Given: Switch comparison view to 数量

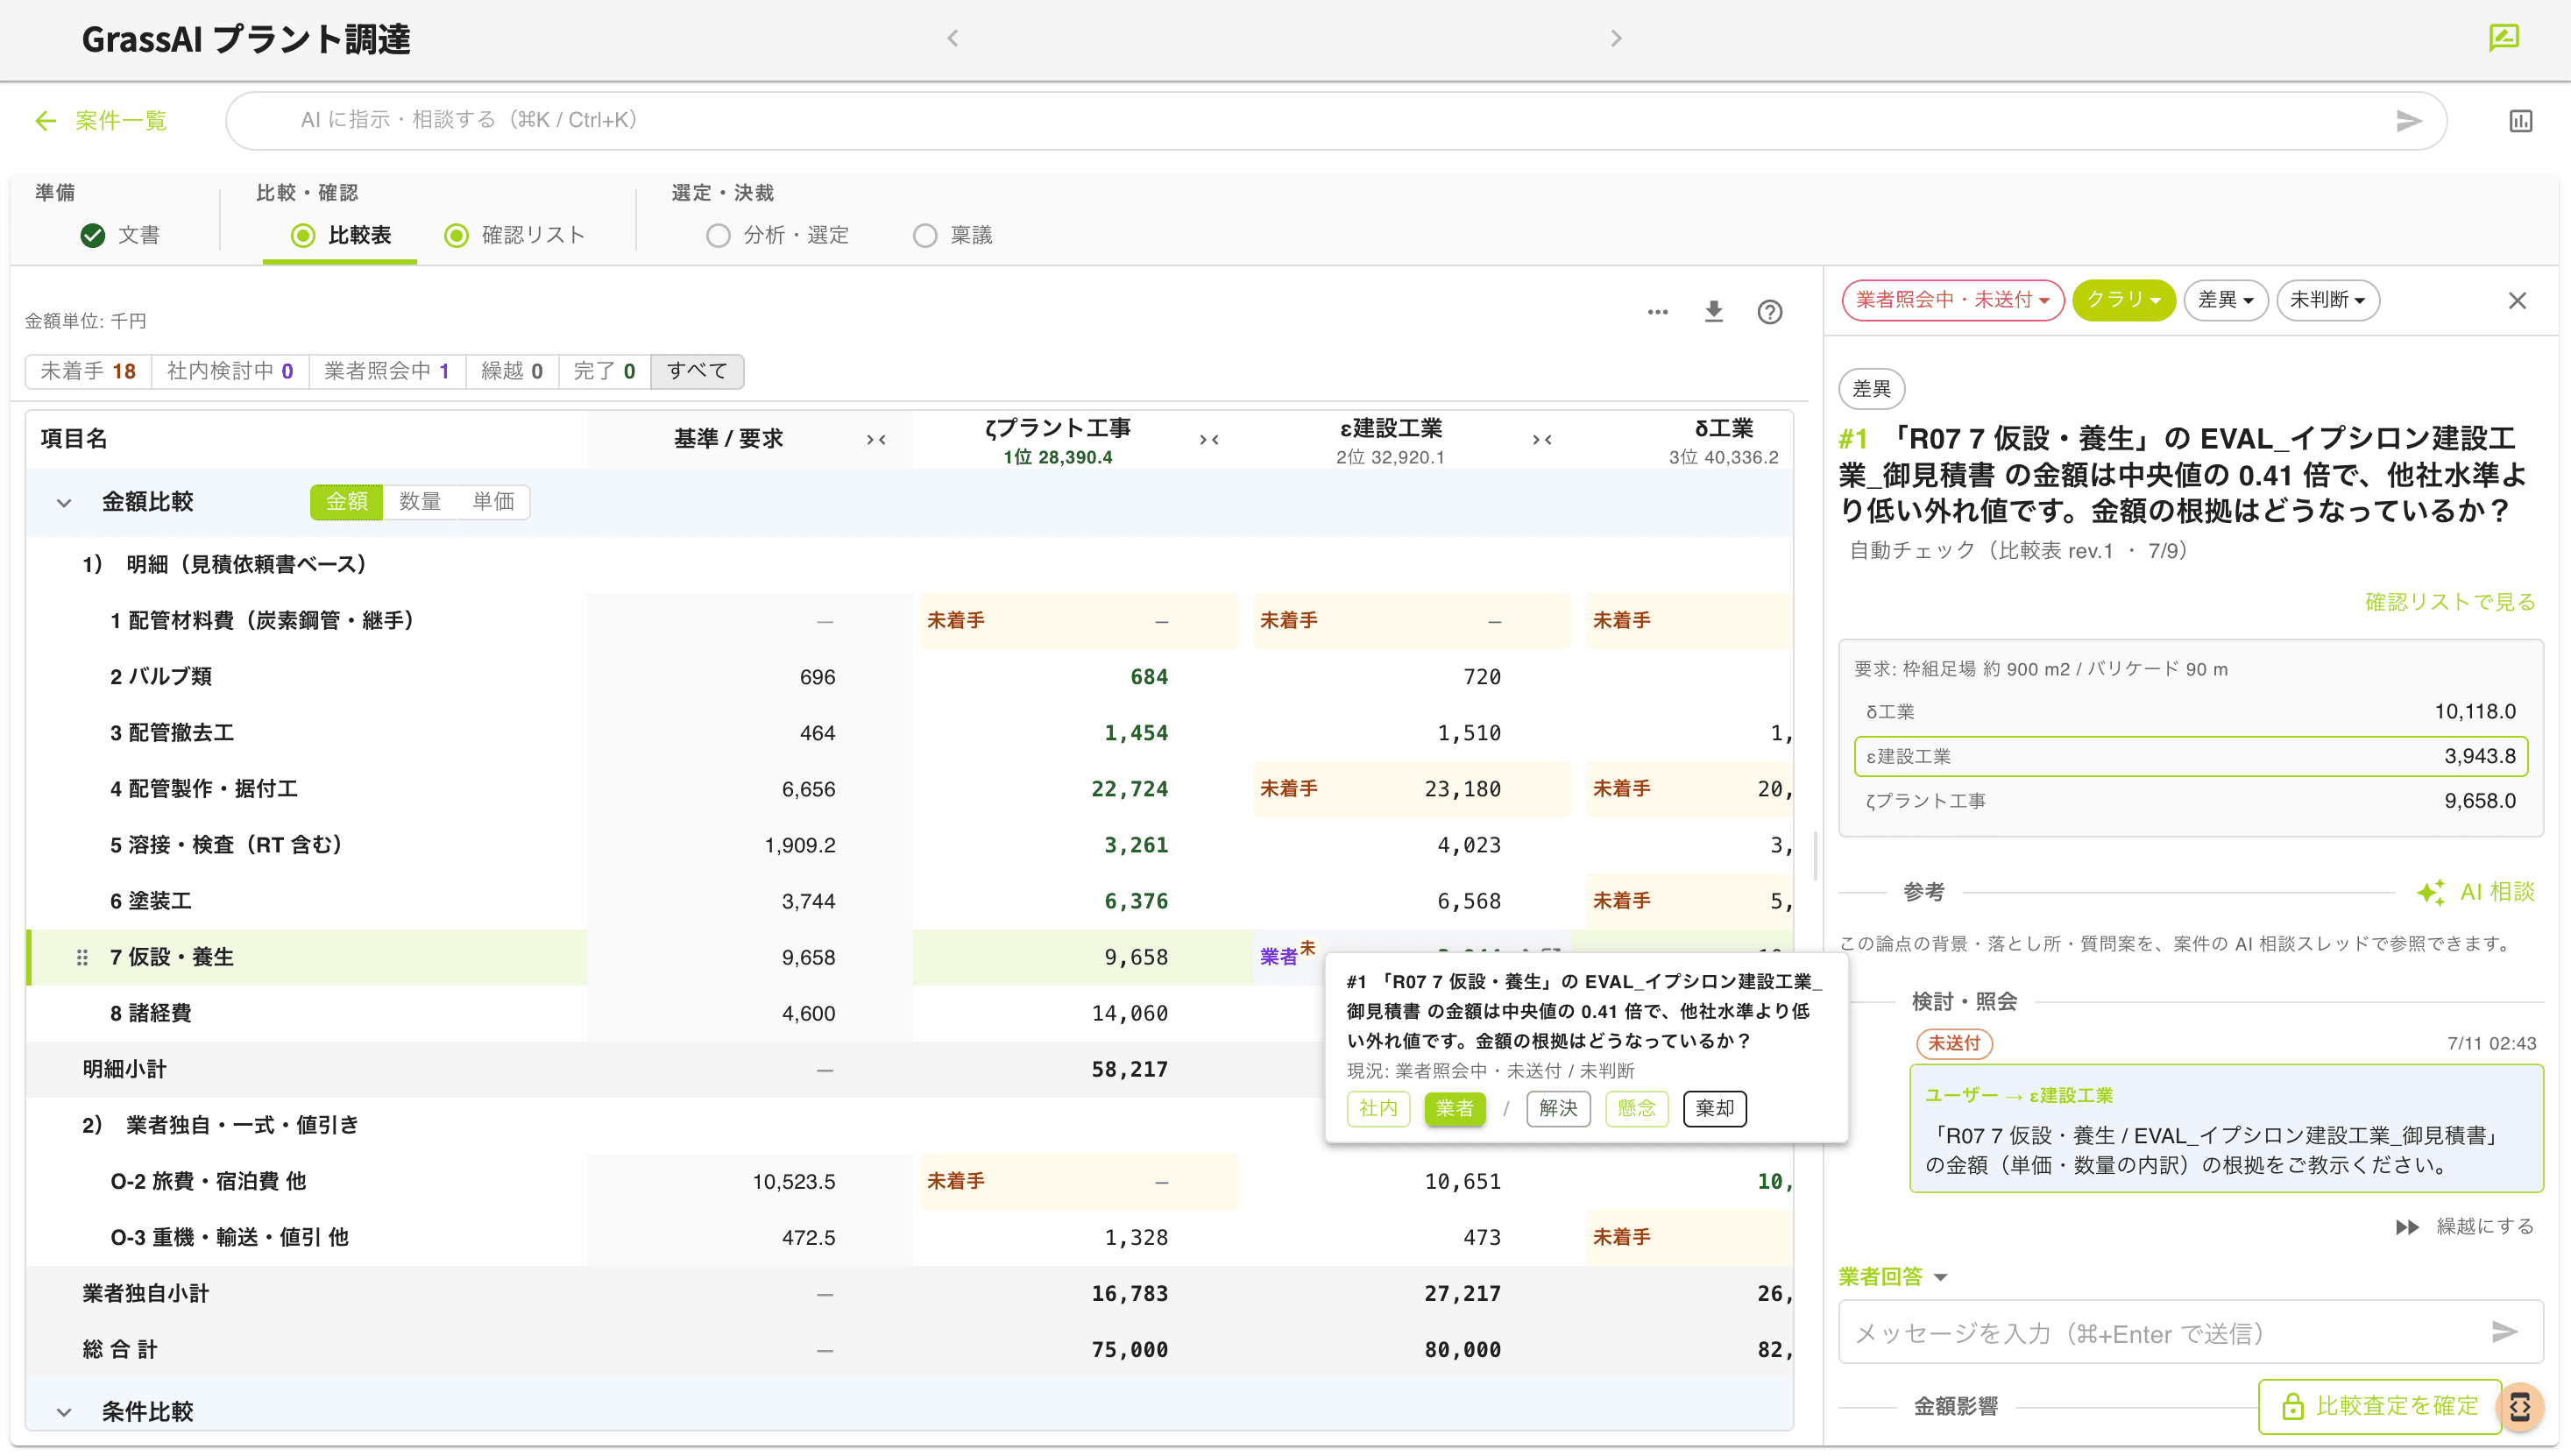Looking at the screenshot, I should [x=419, y=502].
